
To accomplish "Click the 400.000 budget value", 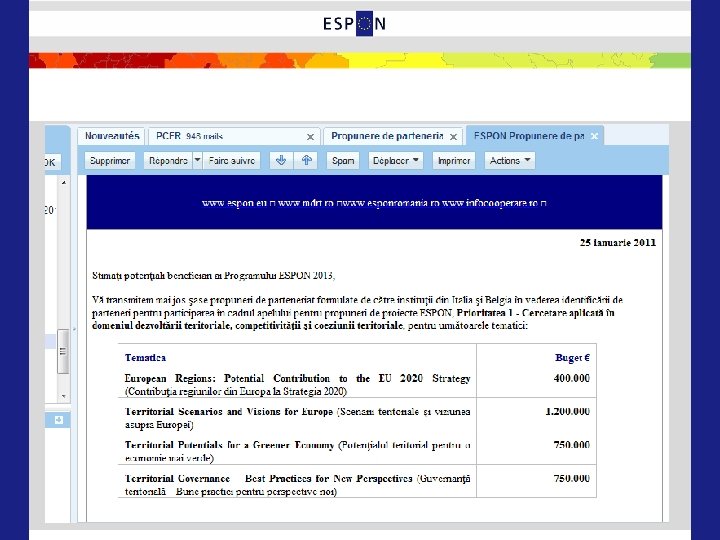I will tap(572, 378).
